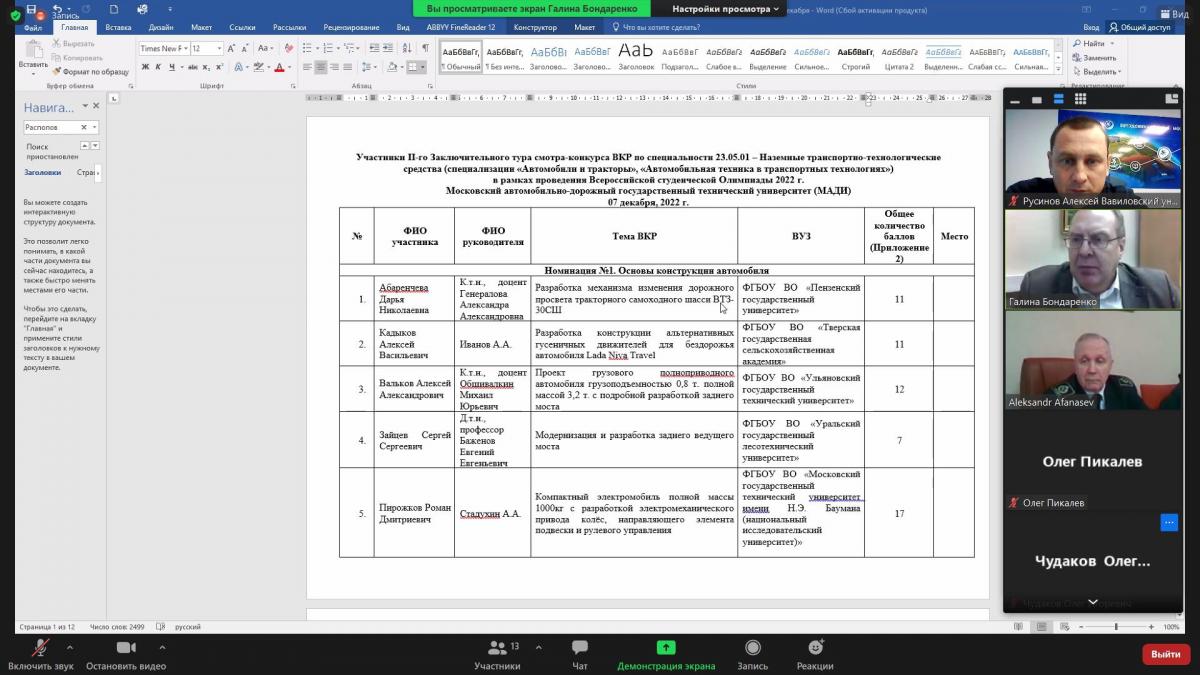
Task: Open ABBYY FineReader 12 tab
Action: pyautogui.click(x=460, y=27)
